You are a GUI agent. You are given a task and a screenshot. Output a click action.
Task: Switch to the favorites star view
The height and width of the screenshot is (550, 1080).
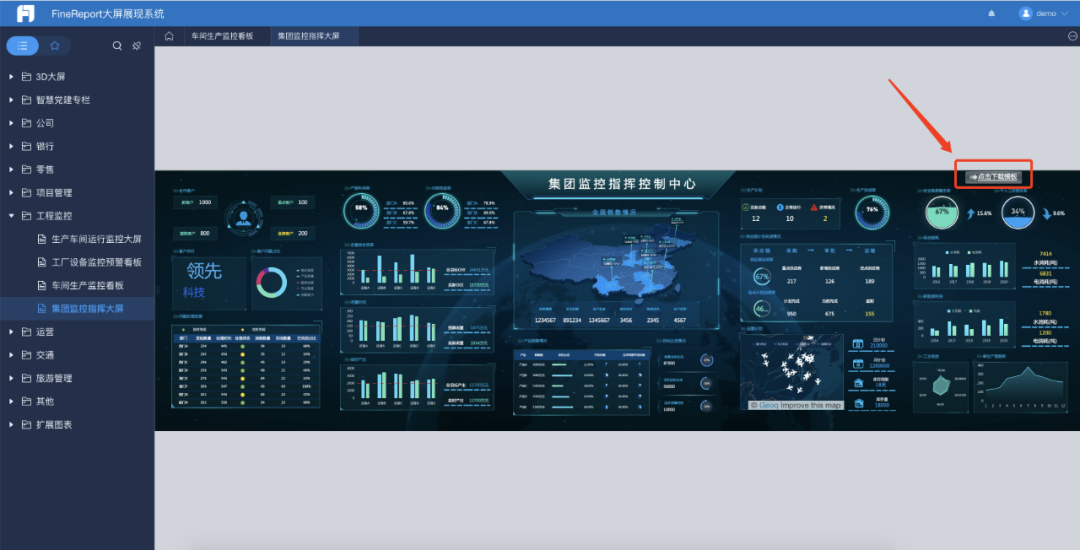(x=55, y=46)
